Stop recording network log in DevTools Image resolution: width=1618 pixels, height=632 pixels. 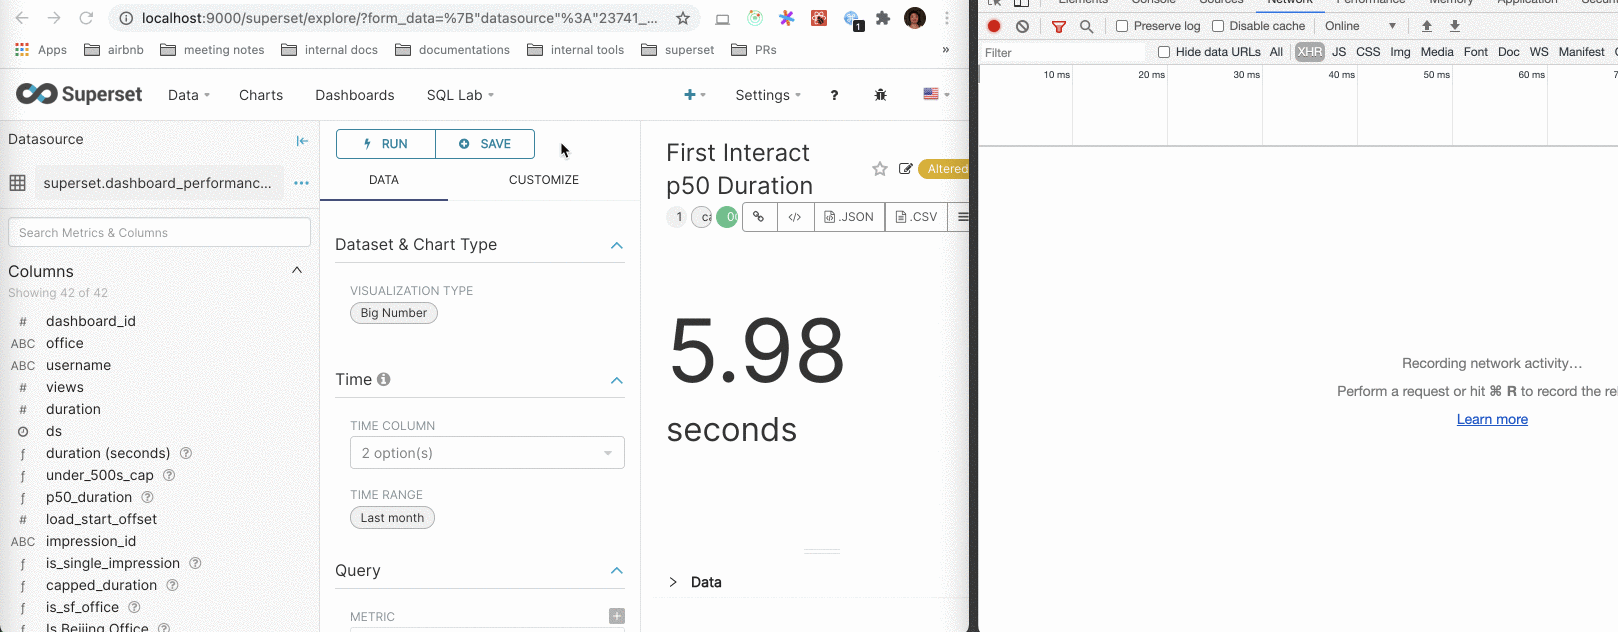point(994,26)
